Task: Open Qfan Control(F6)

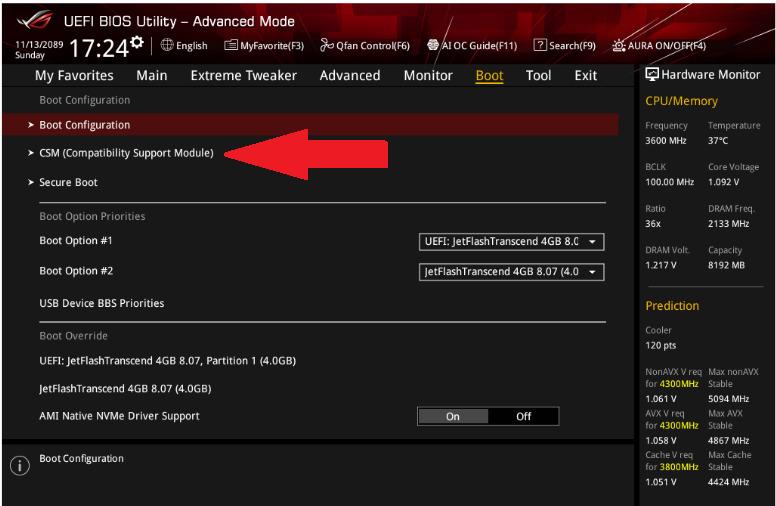Action: (x=373, y=46)
